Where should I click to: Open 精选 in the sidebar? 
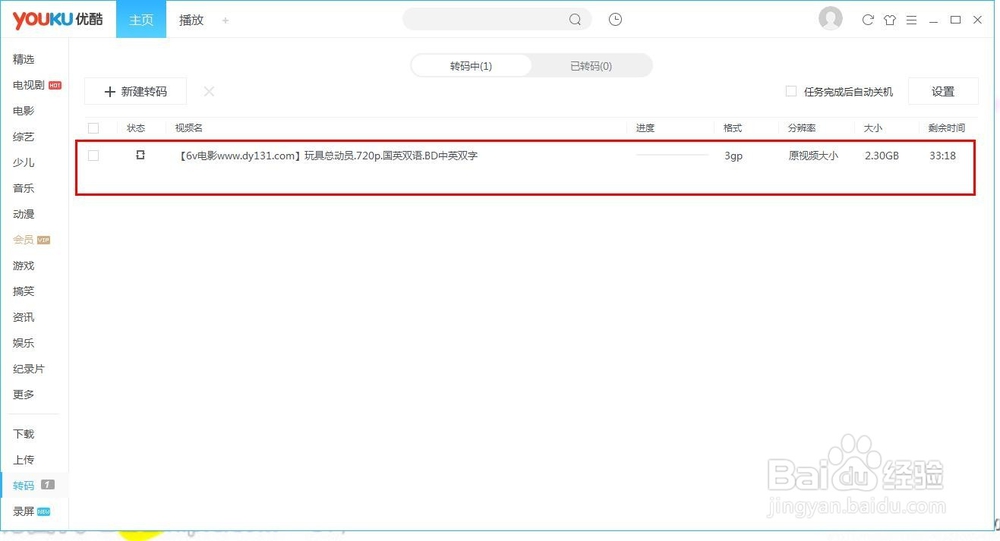click(x=24, y=59)
